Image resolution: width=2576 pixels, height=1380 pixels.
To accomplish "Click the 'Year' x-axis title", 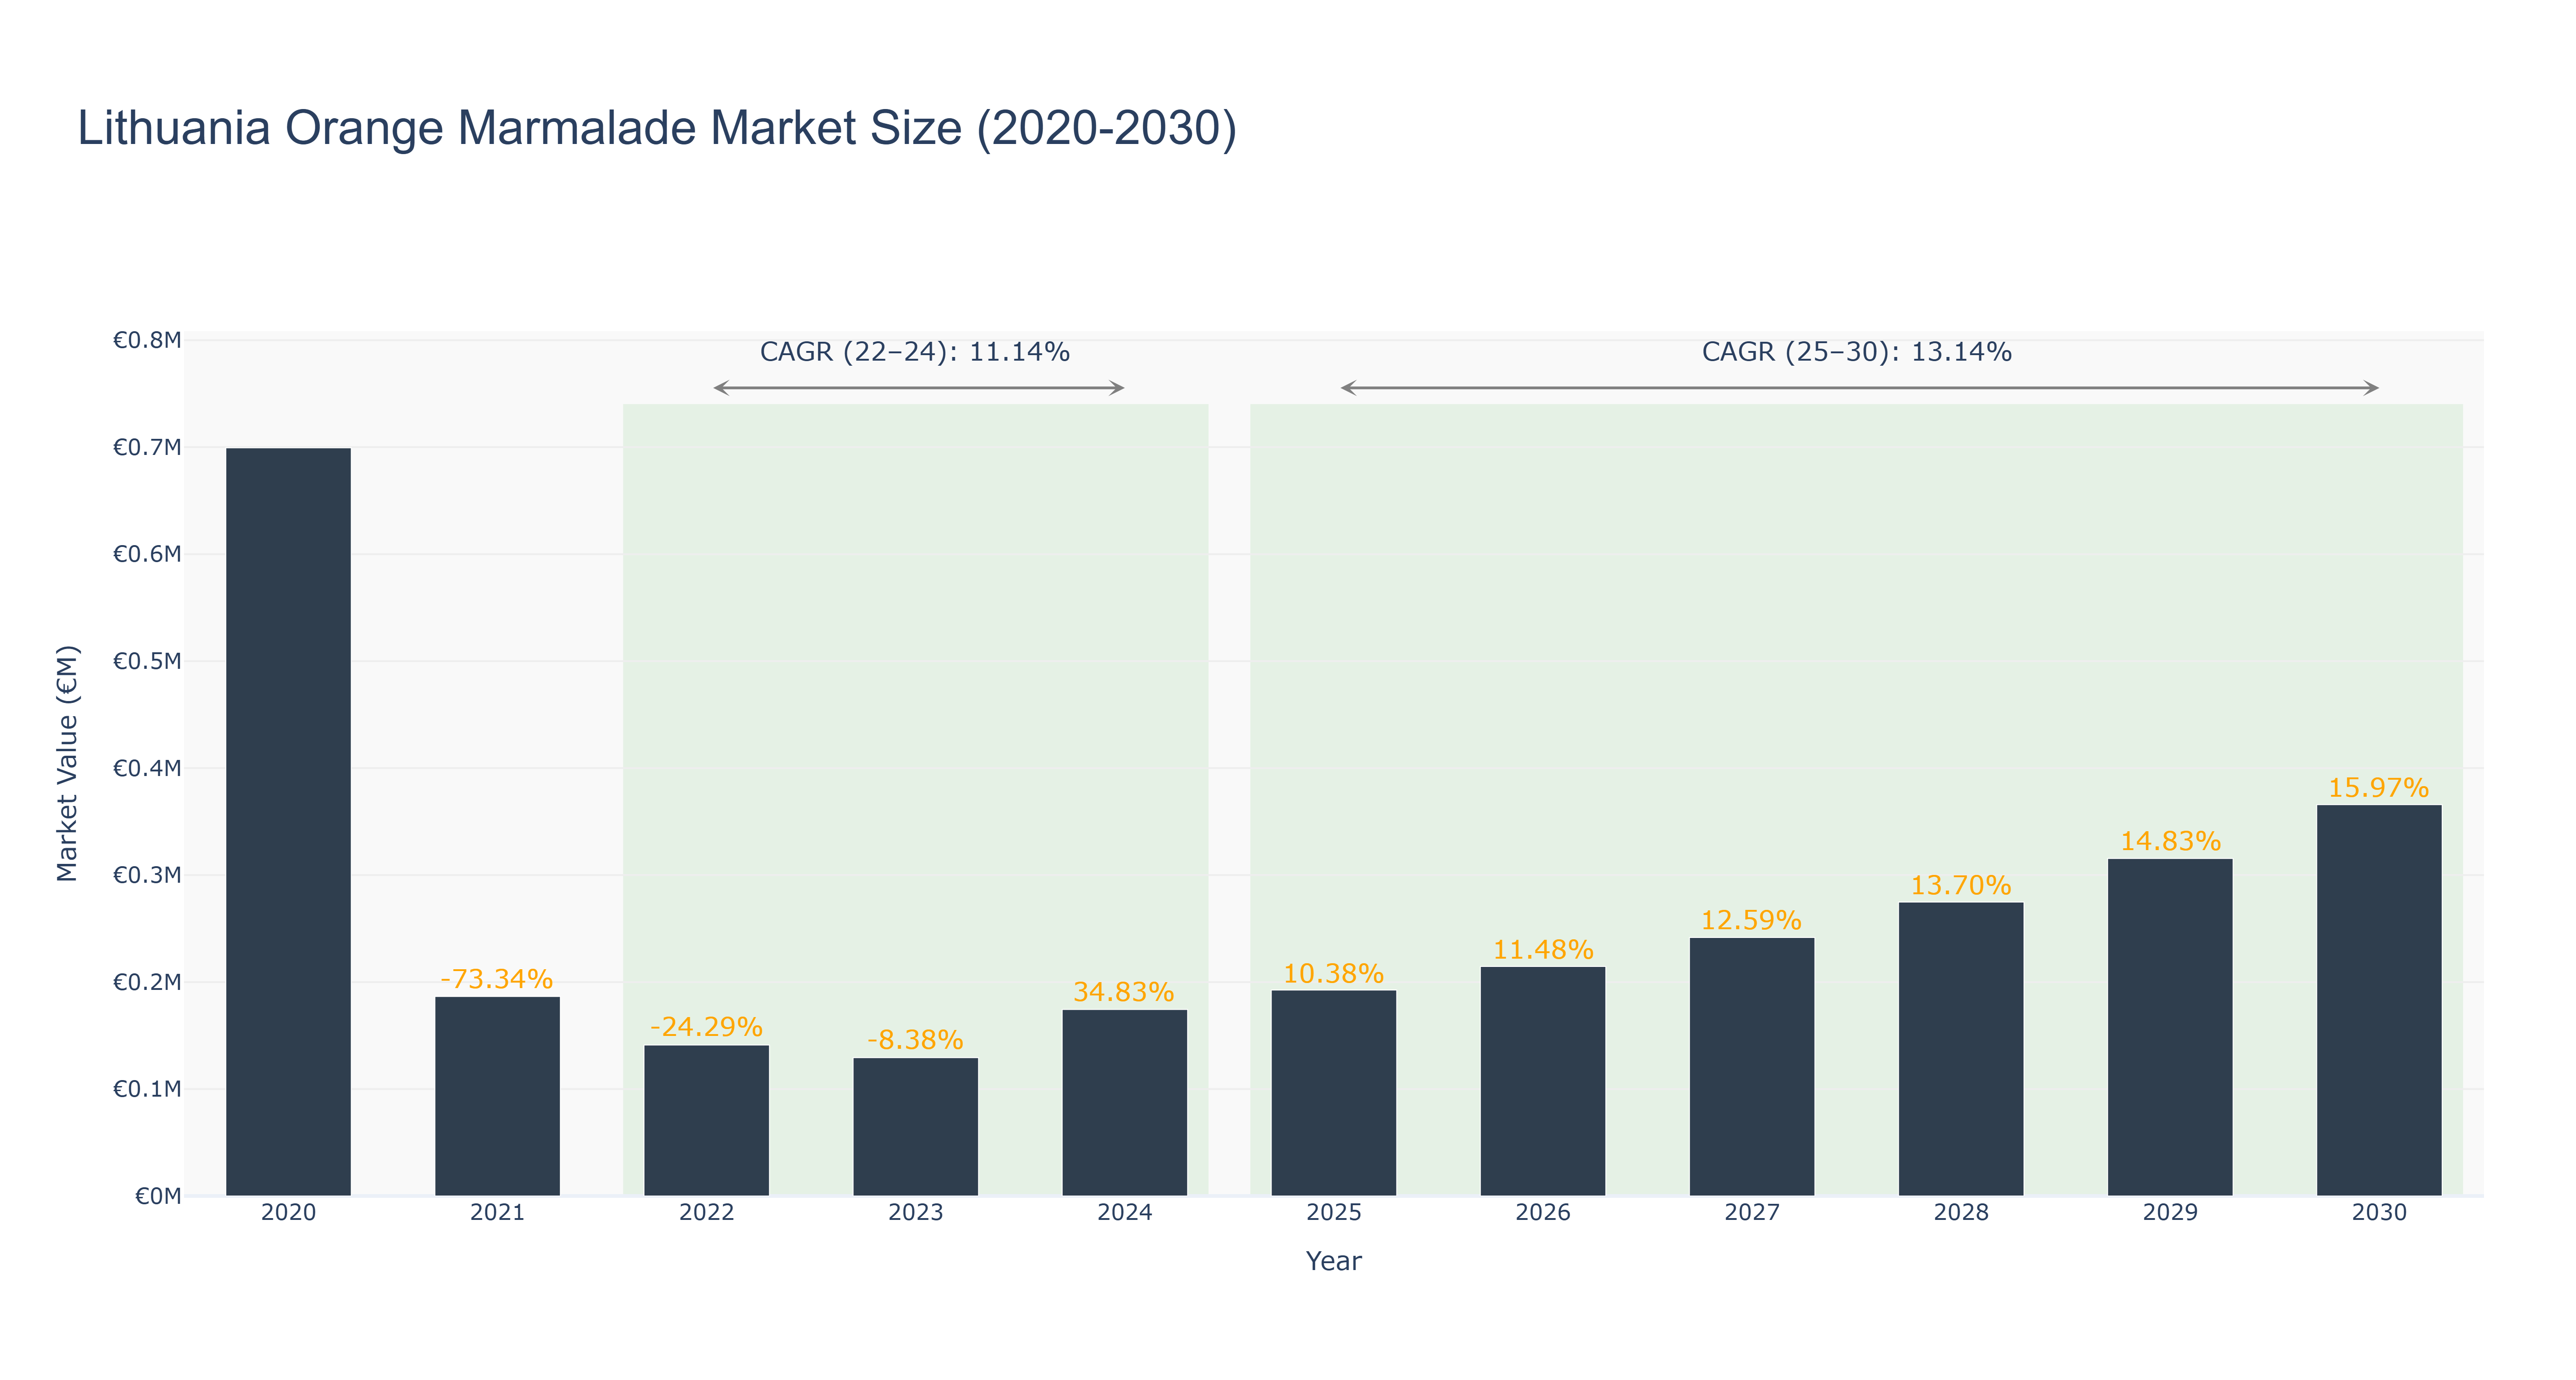I will [x=1333, y=1261].
